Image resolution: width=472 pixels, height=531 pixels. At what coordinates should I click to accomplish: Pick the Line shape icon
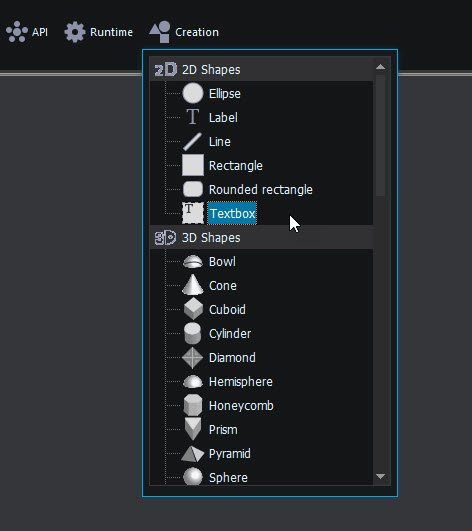[x=193, y=141]
